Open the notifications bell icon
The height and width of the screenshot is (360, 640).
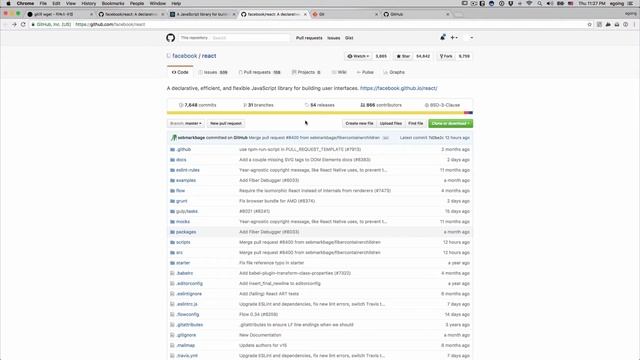tap(443, 38)
